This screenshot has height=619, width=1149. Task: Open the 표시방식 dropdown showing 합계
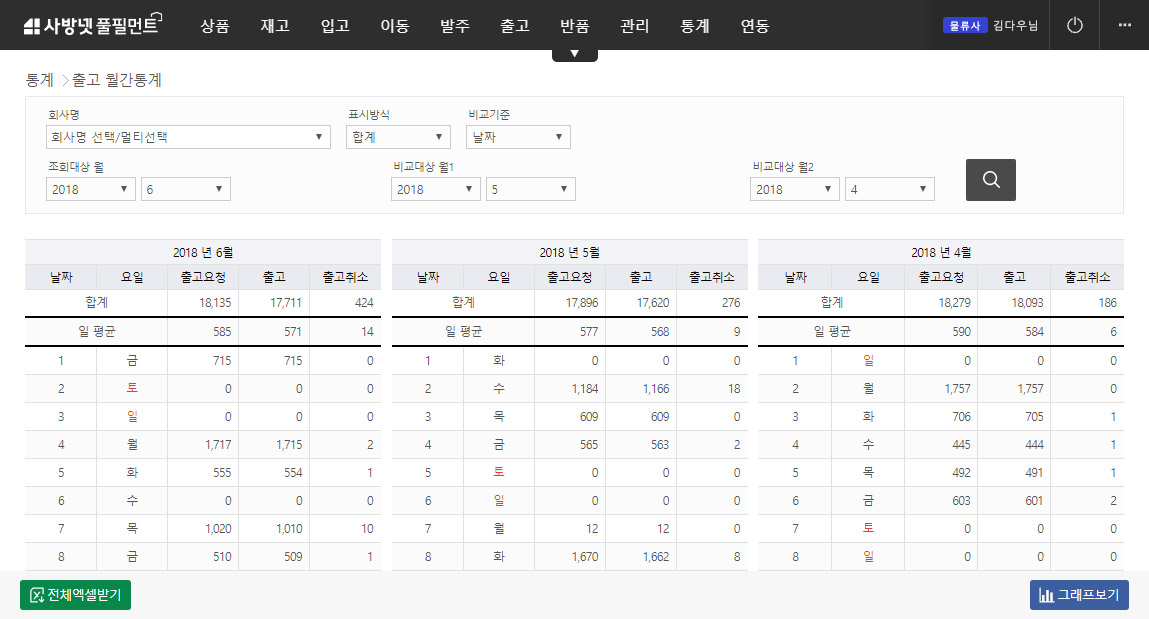point(398,137)
